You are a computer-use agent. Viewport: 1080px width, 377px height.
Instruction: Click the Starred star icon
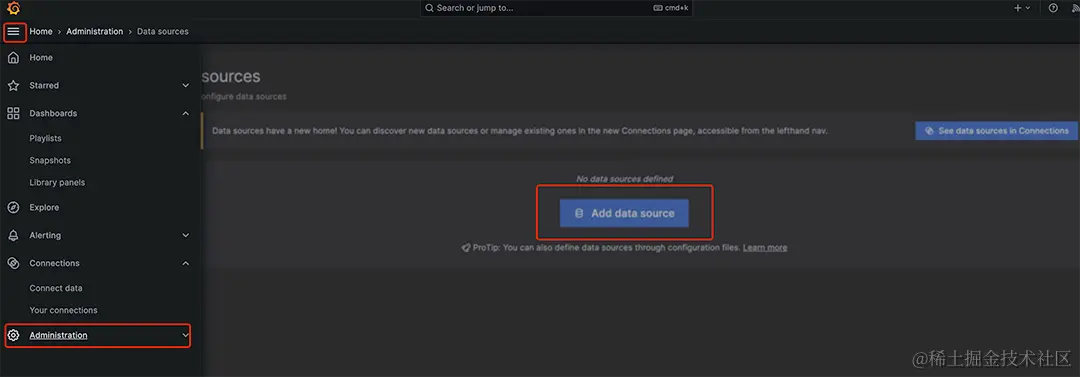(13, 85)
